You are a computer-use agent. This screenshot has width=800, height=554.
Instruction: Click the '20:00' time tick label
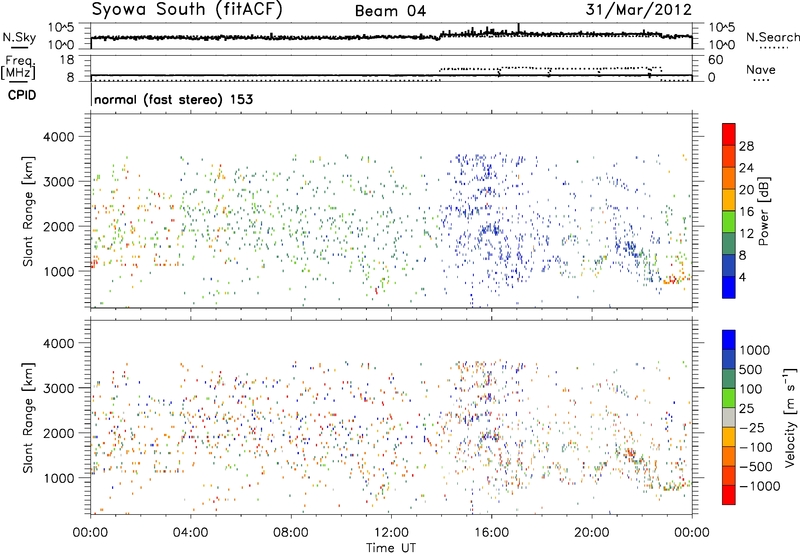pos(591,533)
